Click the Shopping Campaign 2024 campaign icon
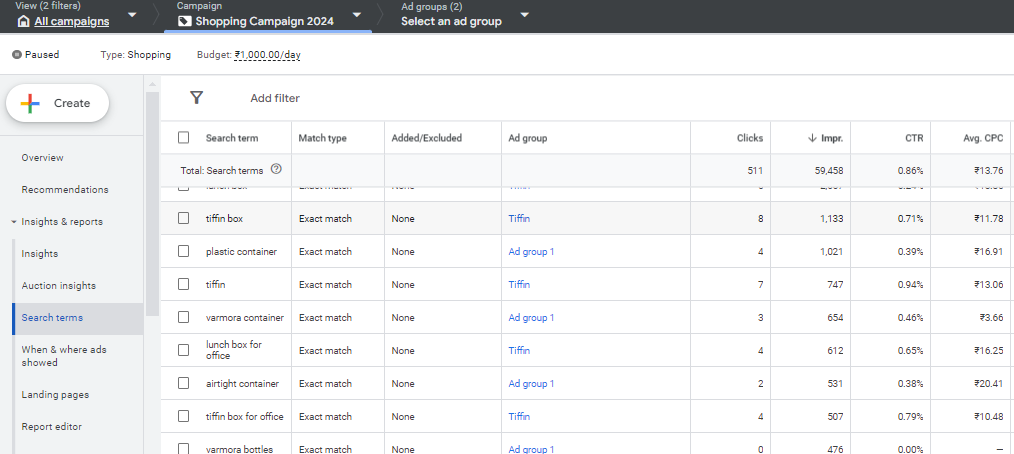This screenshot has height=454, width=1014. 184,20
